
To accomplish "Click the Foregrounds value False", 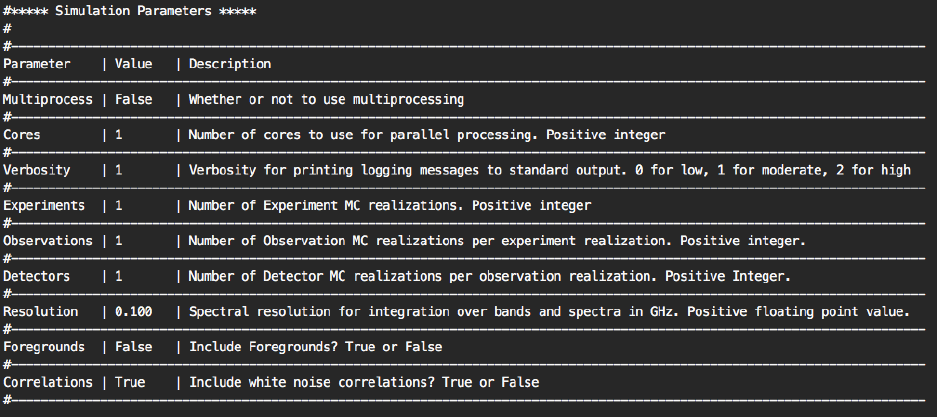I will 133,347.
